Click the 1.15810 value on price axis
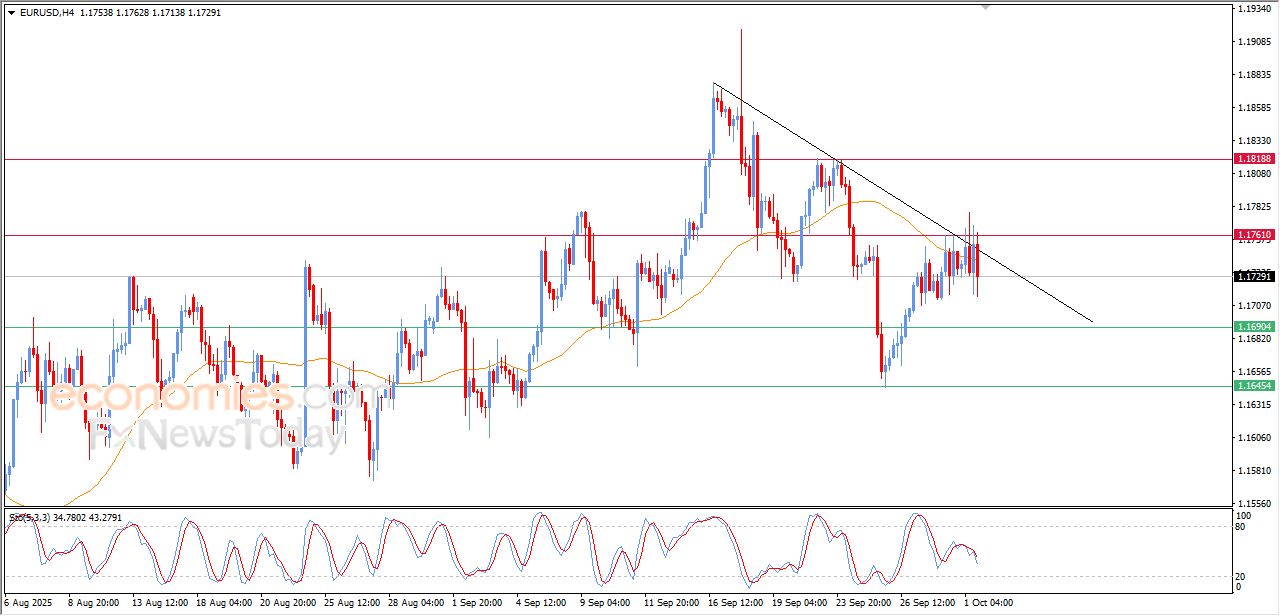This screenshot has height=616, width=1280. (1253, 471)
